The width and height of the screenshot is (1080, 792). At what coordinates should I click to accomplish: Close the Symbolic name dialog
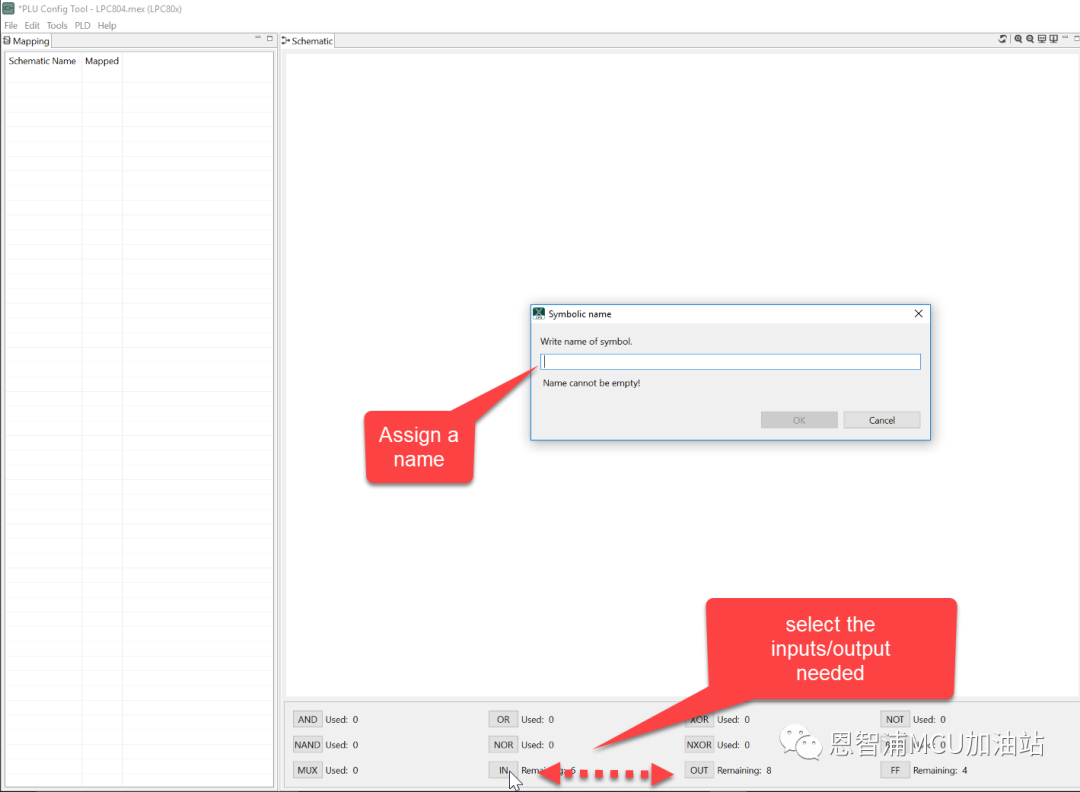(x=918, y=313)
